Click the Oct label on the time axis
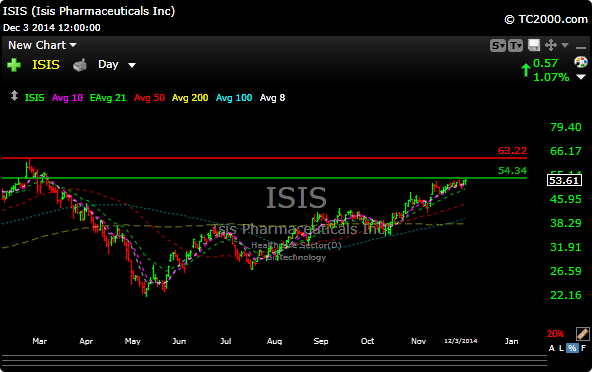Screen dimensions: 592x372 coord(367,341)
